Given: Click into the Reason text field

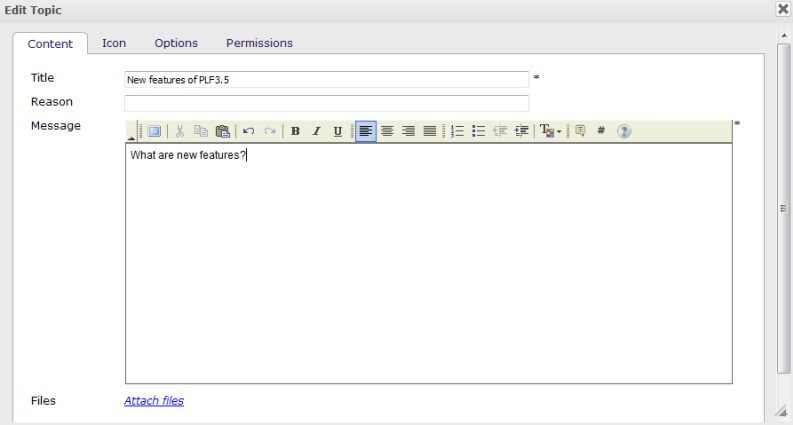Looking at the screenshot, I should tap(326, 103).
